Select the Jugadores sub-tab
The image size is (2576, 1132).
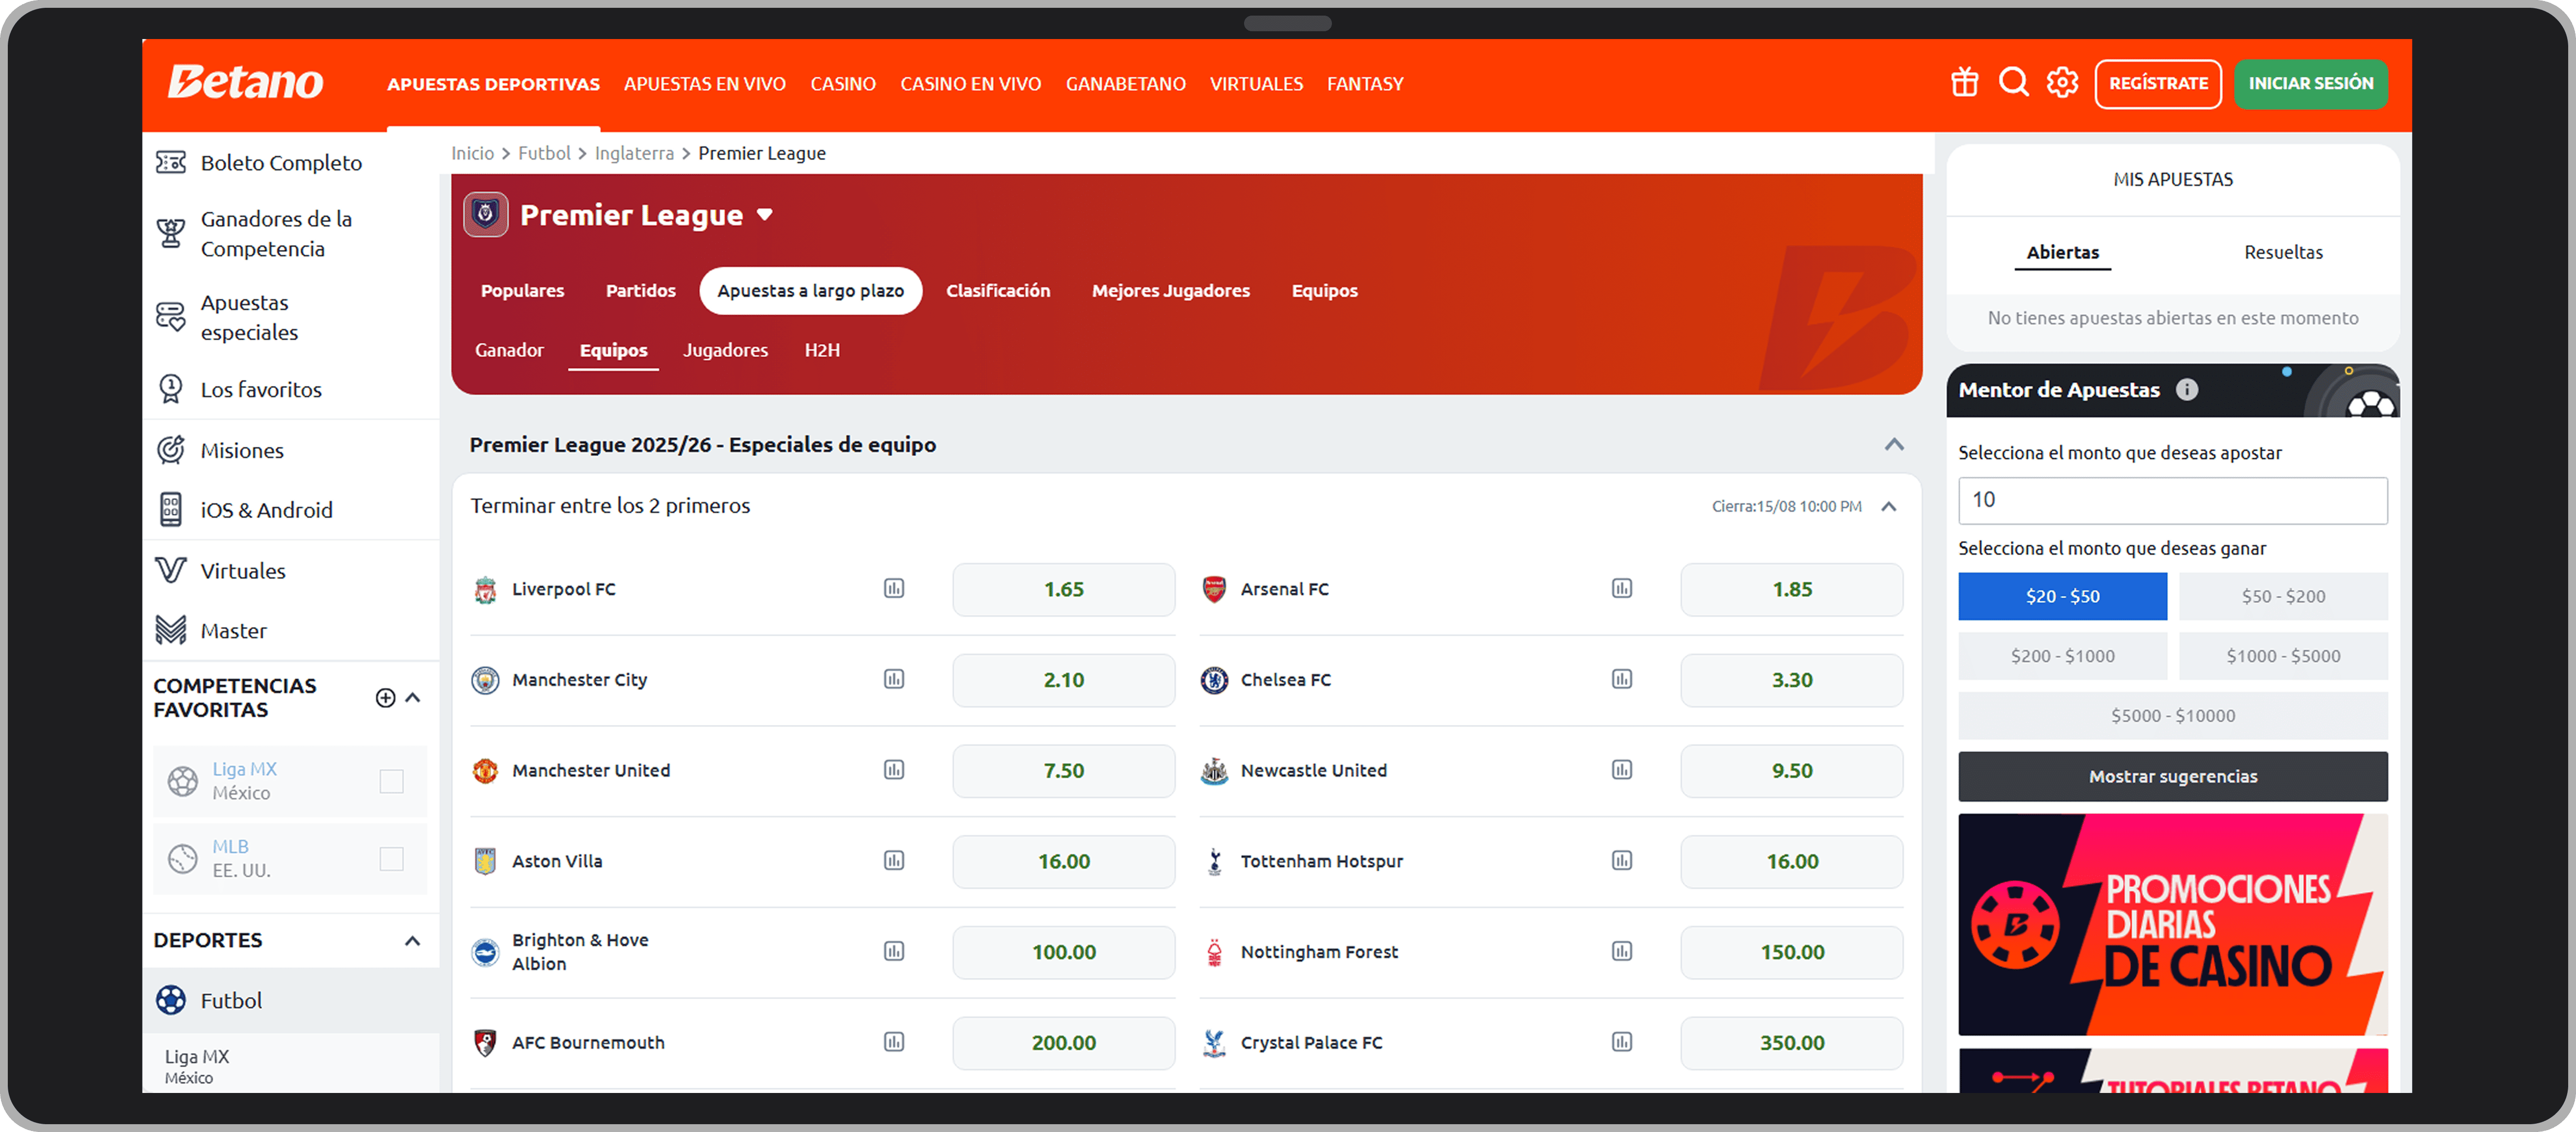point(726,350)
